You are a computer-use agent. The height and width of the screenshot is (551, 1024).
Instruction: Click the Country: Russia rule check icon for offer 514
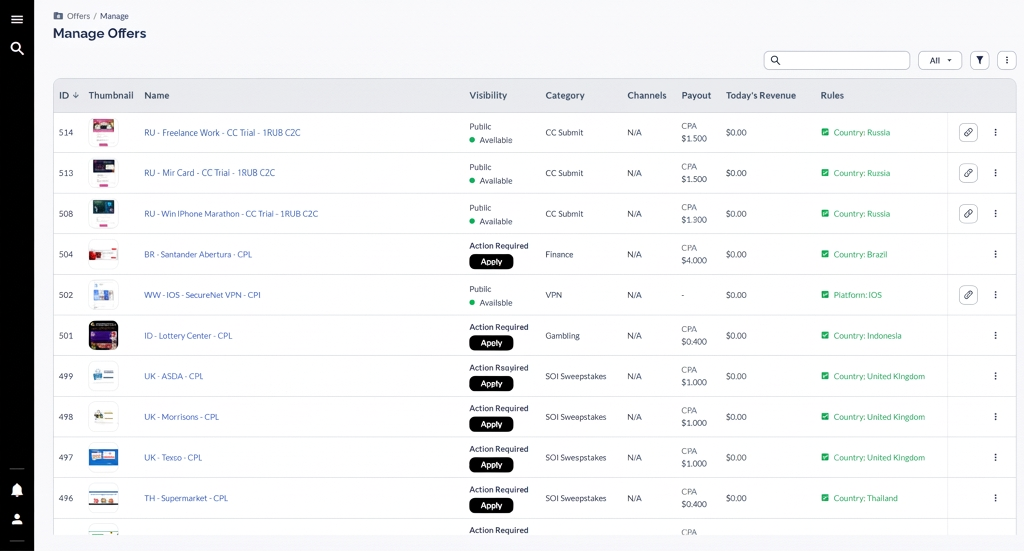click(825, 133)
